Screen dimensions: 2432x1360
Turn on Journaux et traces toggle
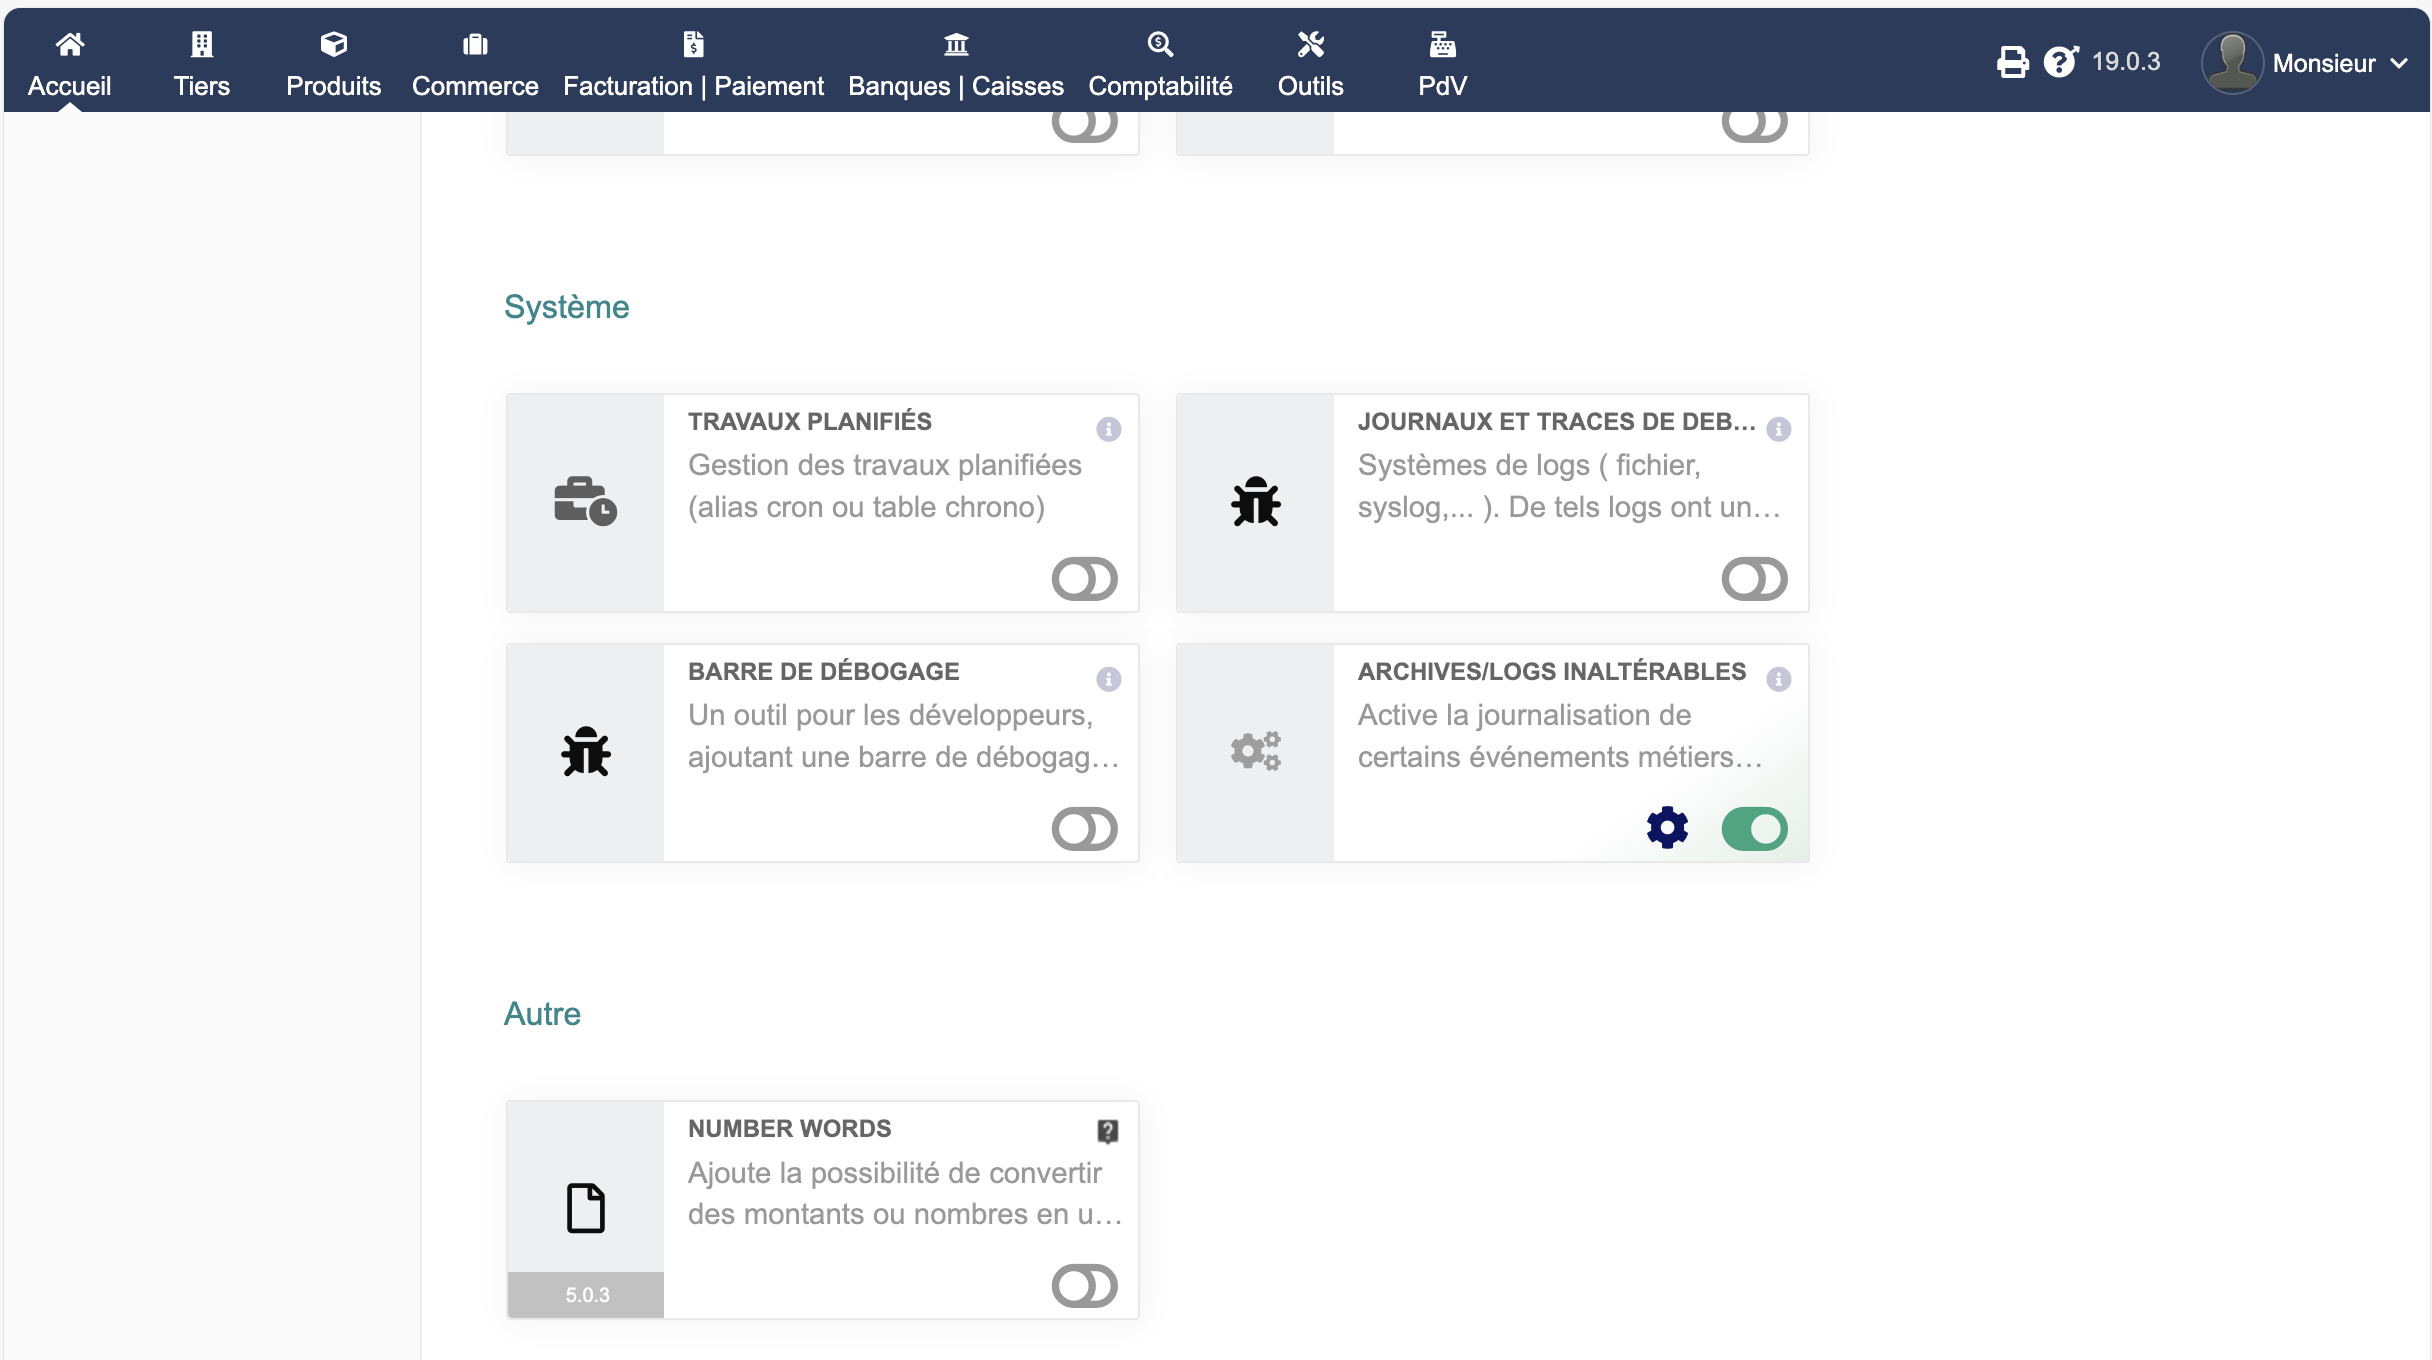coord(1754,579)
